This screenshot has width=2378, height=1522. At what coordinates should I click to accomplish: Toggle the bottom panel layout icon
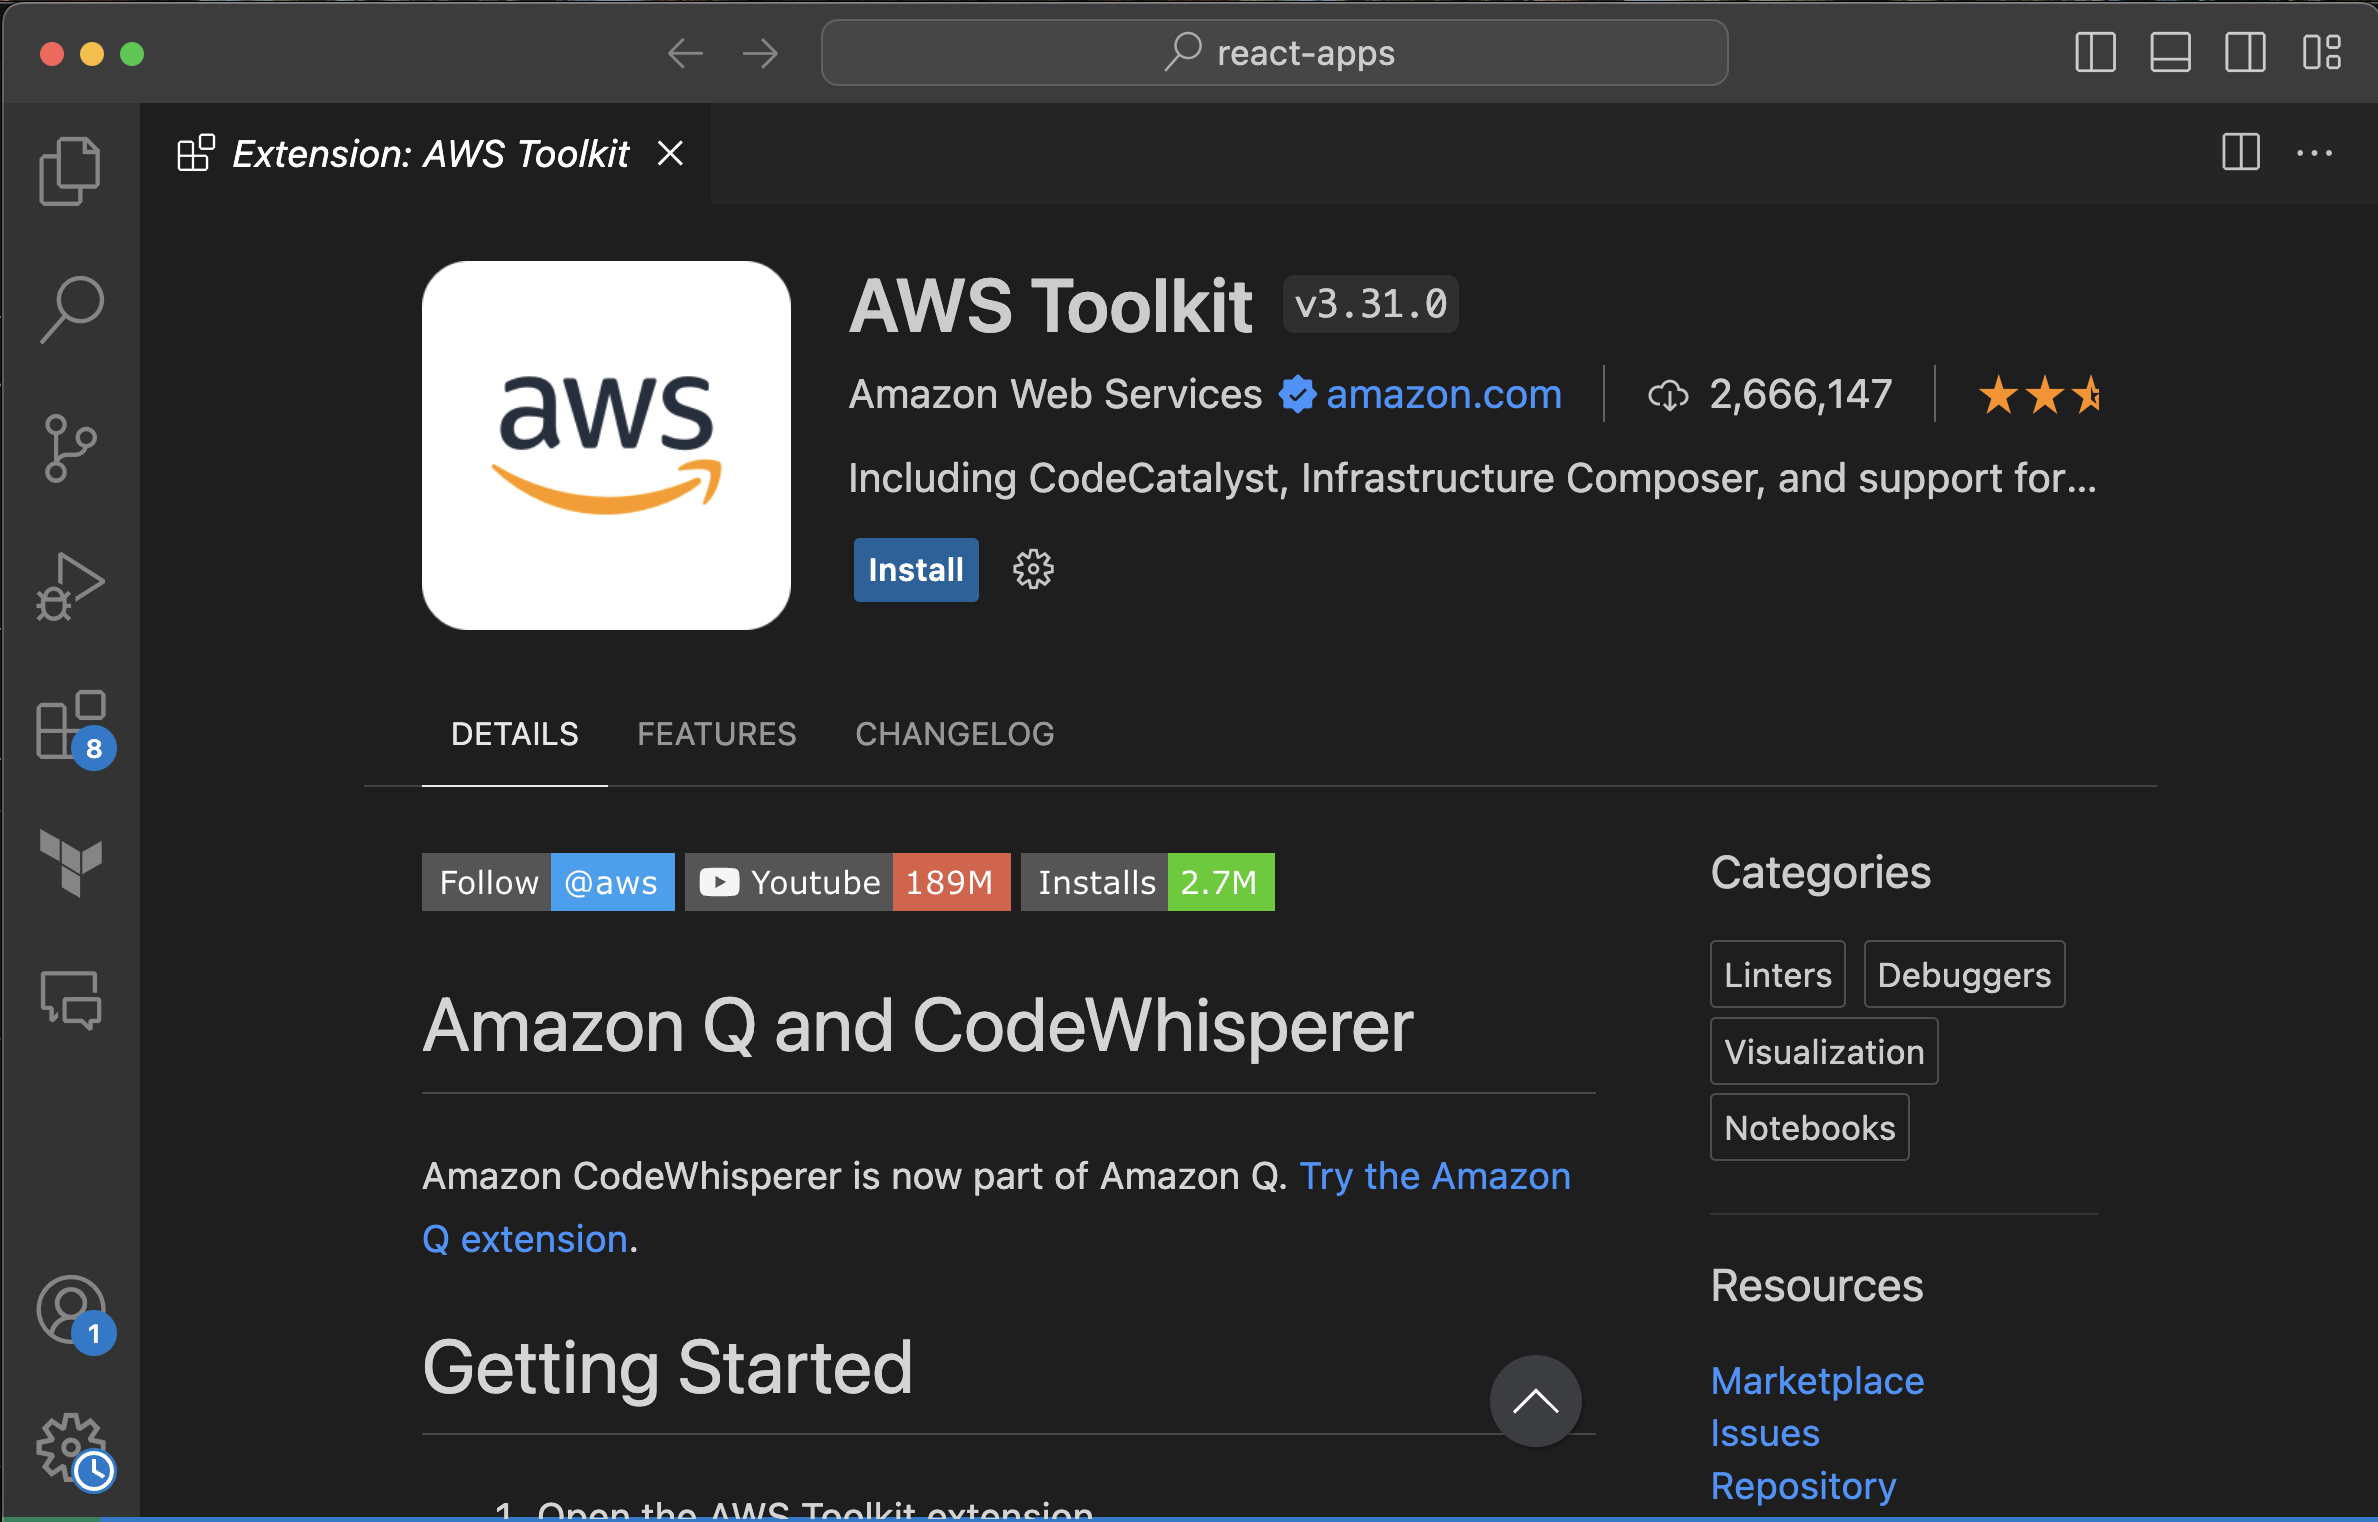click(x=2170, y=53)
